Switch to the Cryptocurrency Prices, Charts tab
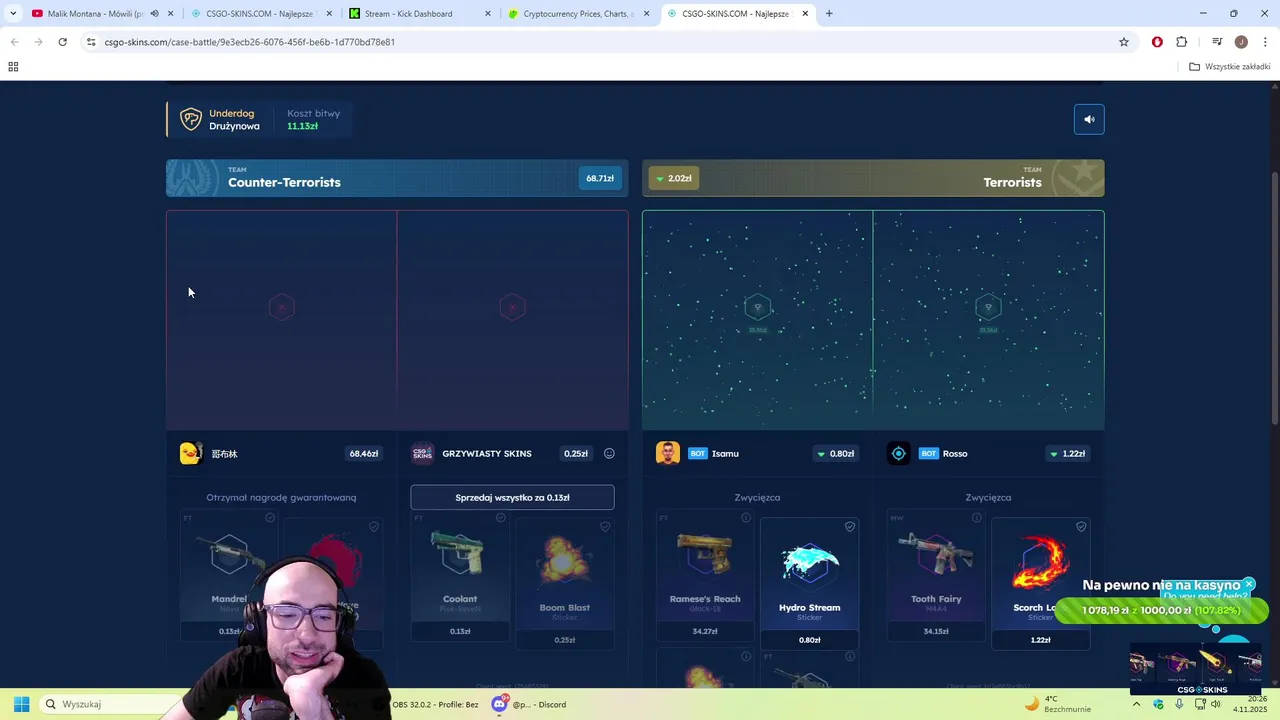 point(578,14)
